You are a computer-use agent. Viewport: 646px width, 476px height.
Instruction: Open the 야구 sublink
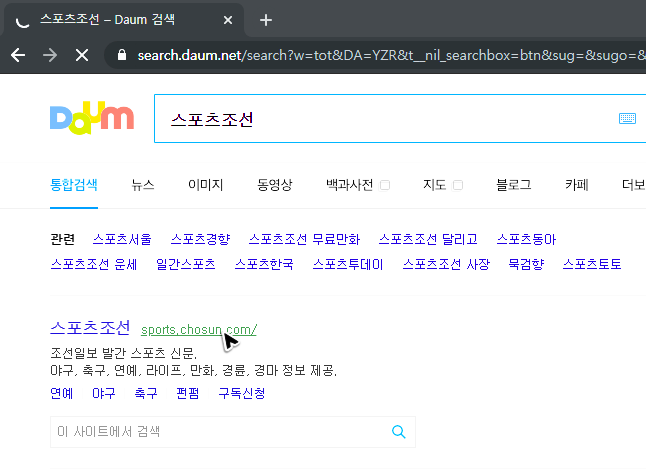point(103,393)
